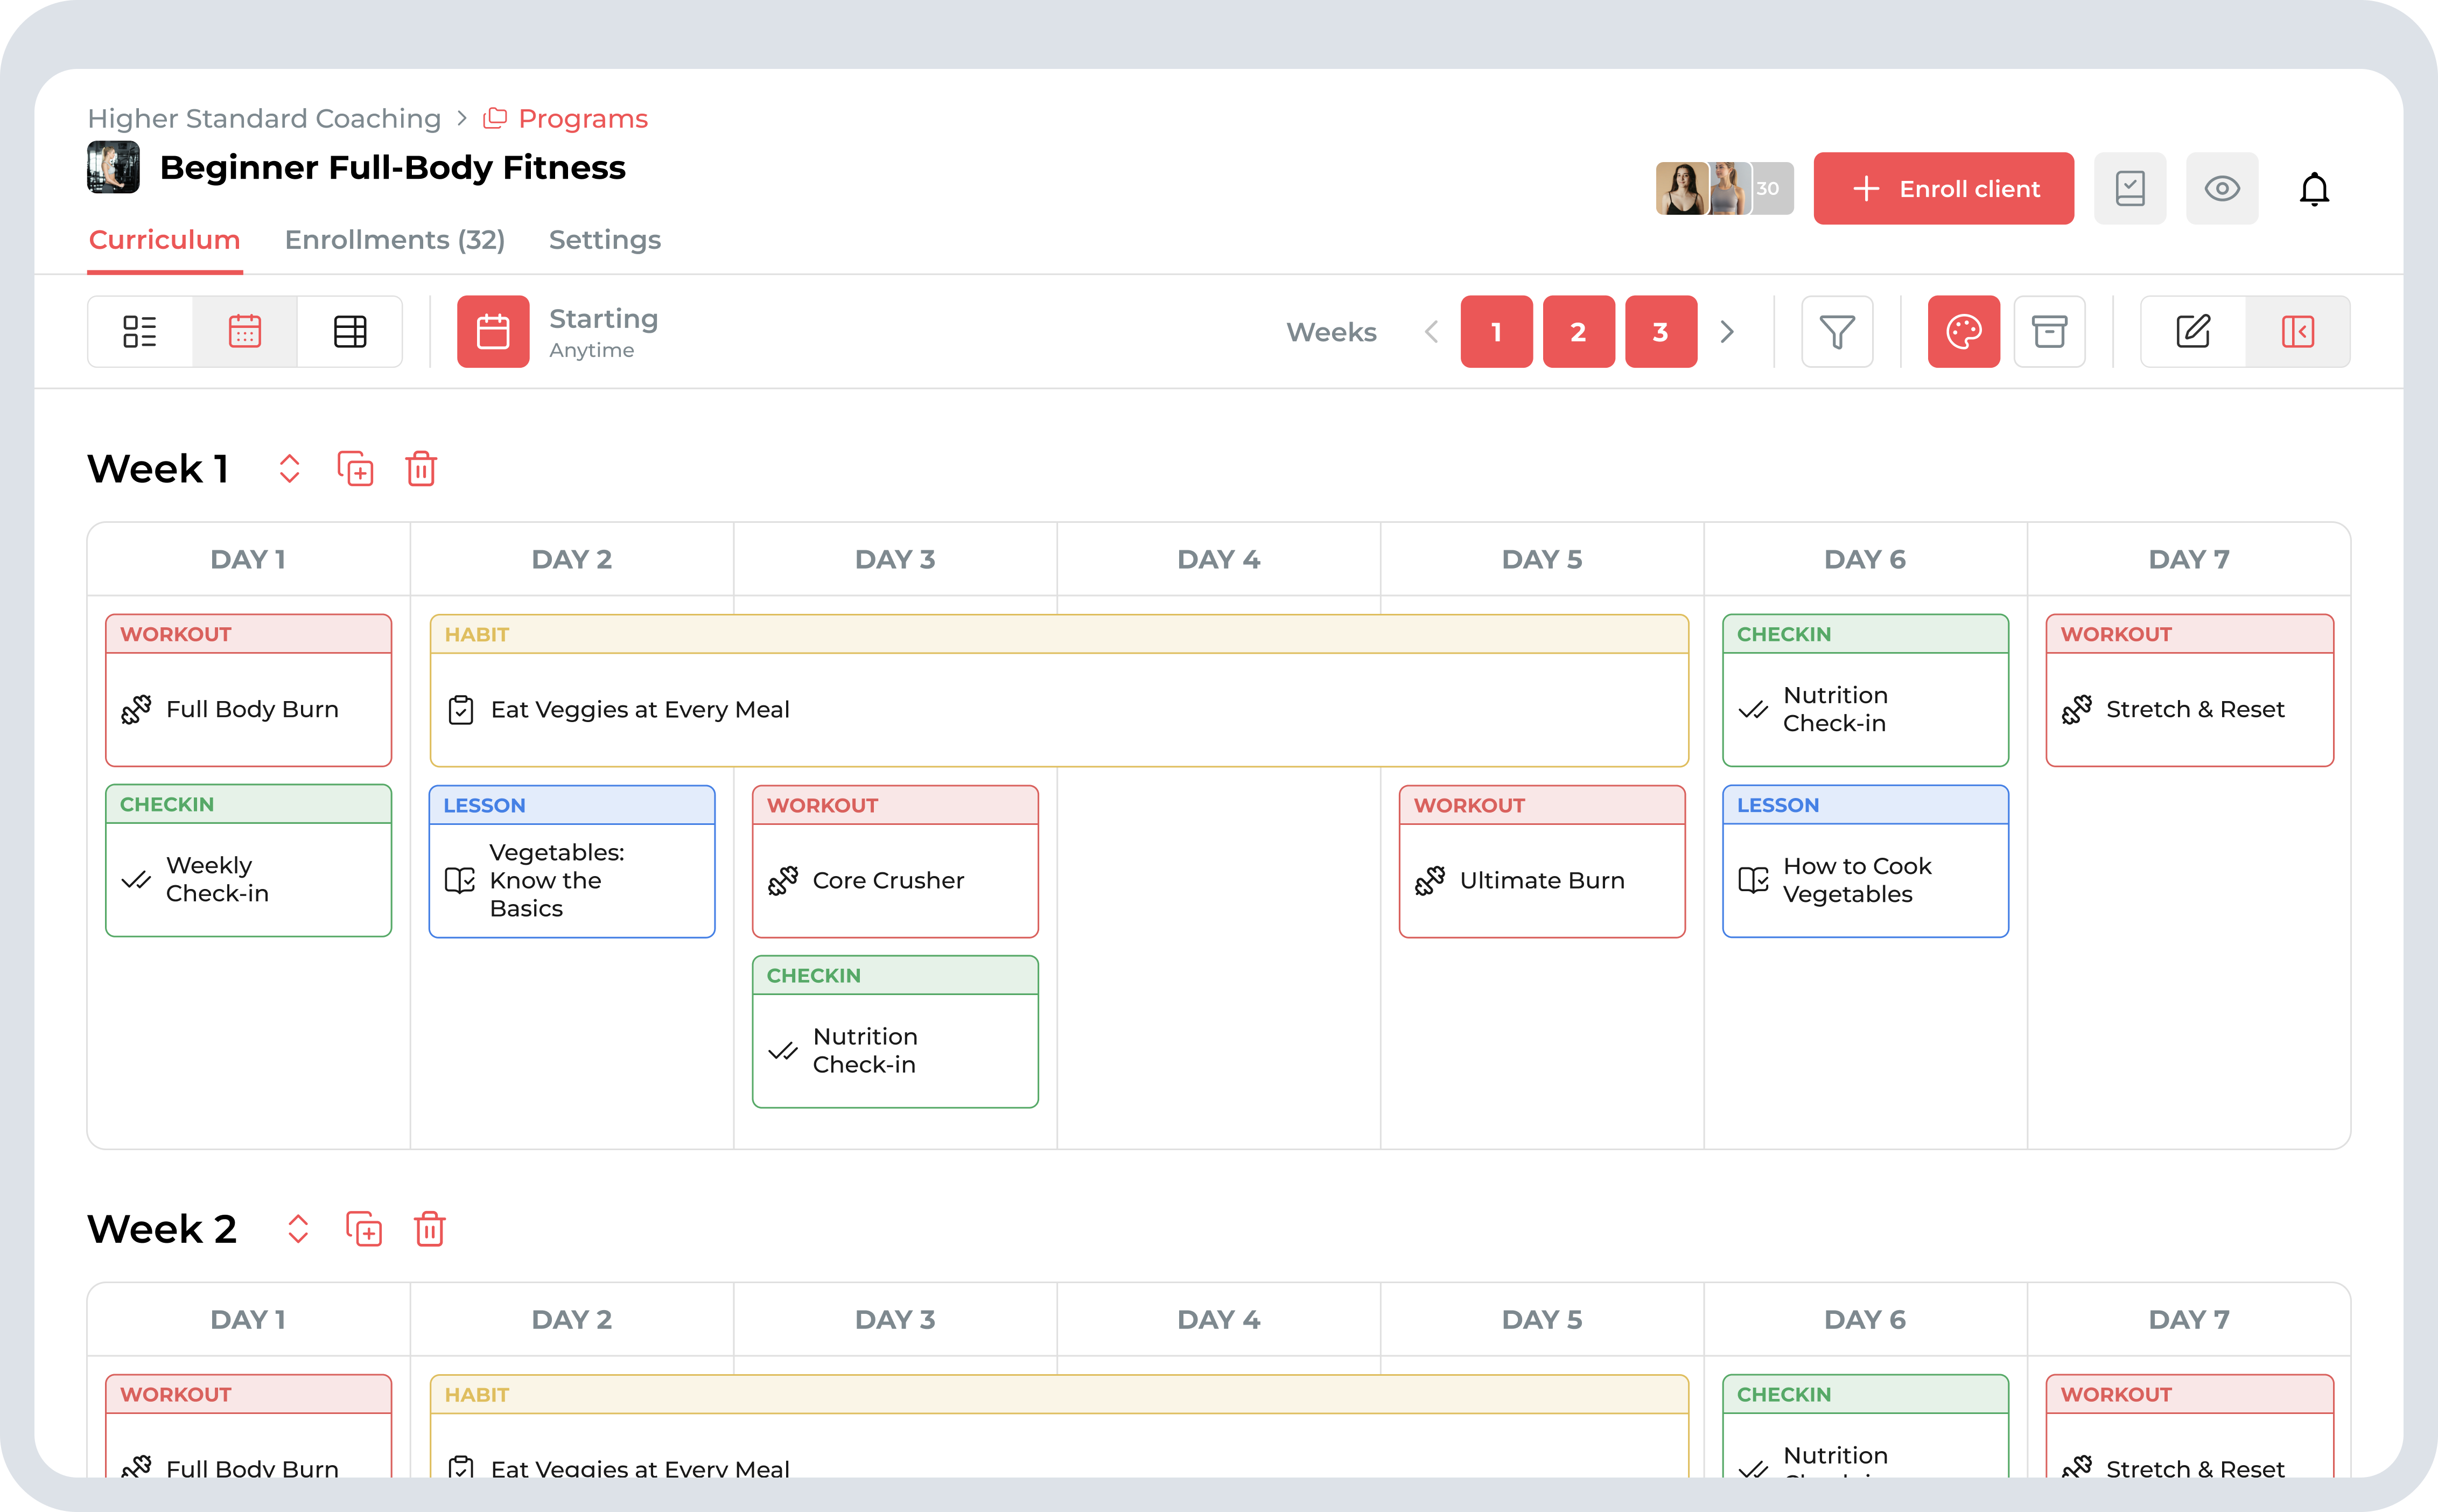2438x1512 pixels.
Task: Select the Week 1 DAY 7 column header
Action: coord(2189,559)
